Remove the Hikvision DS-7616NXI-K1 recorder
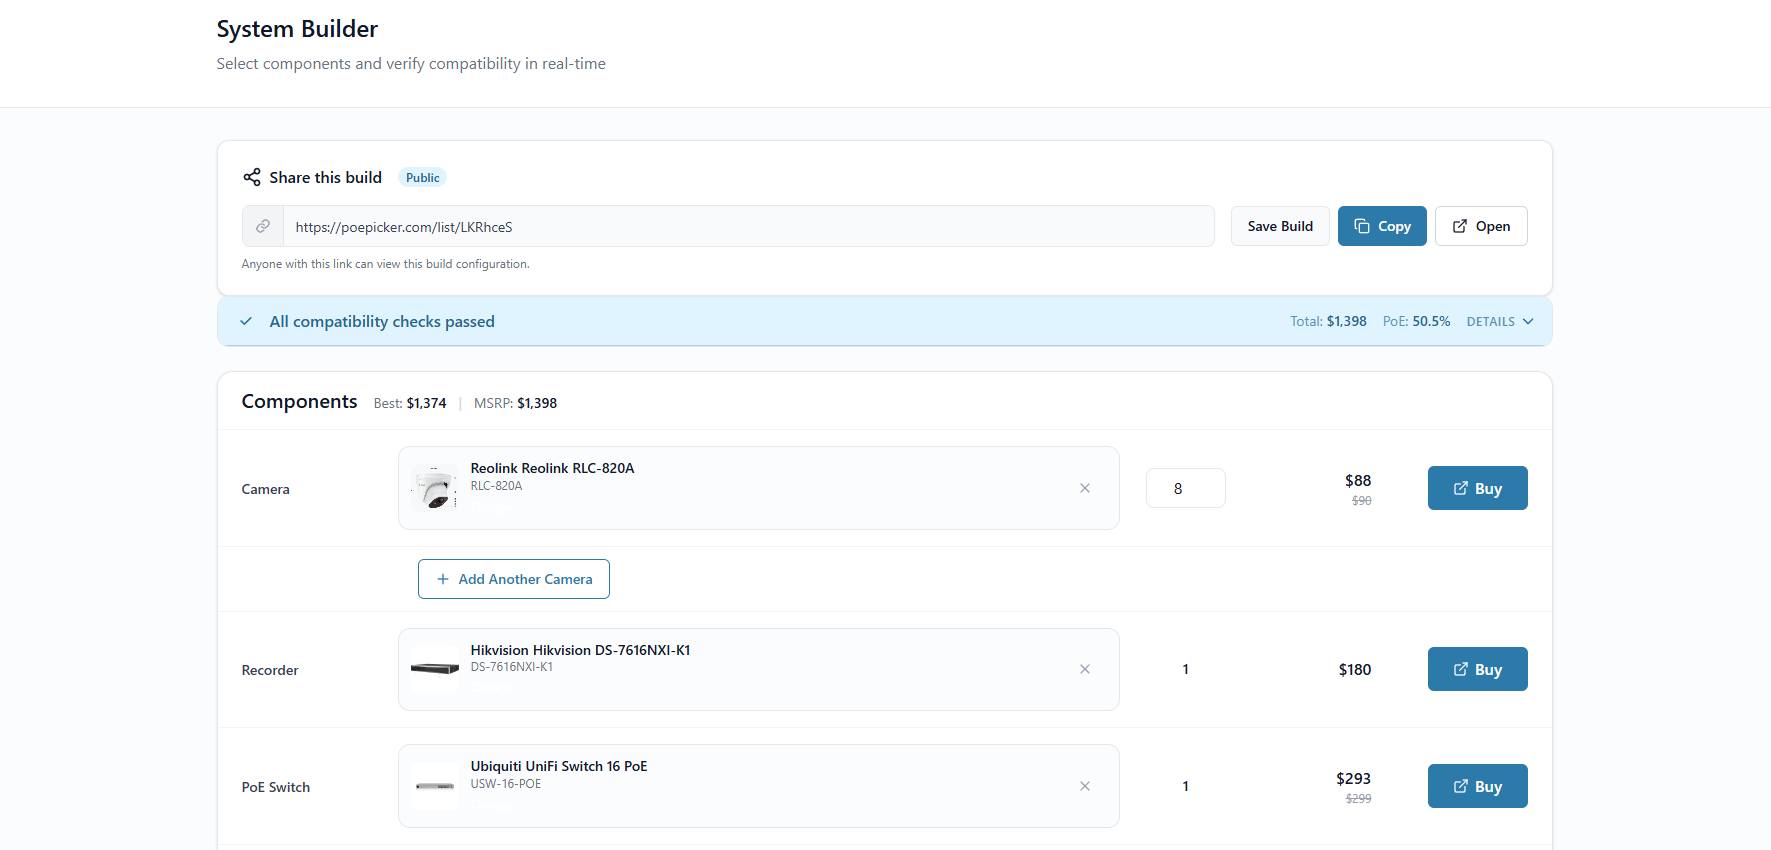 1085,669
